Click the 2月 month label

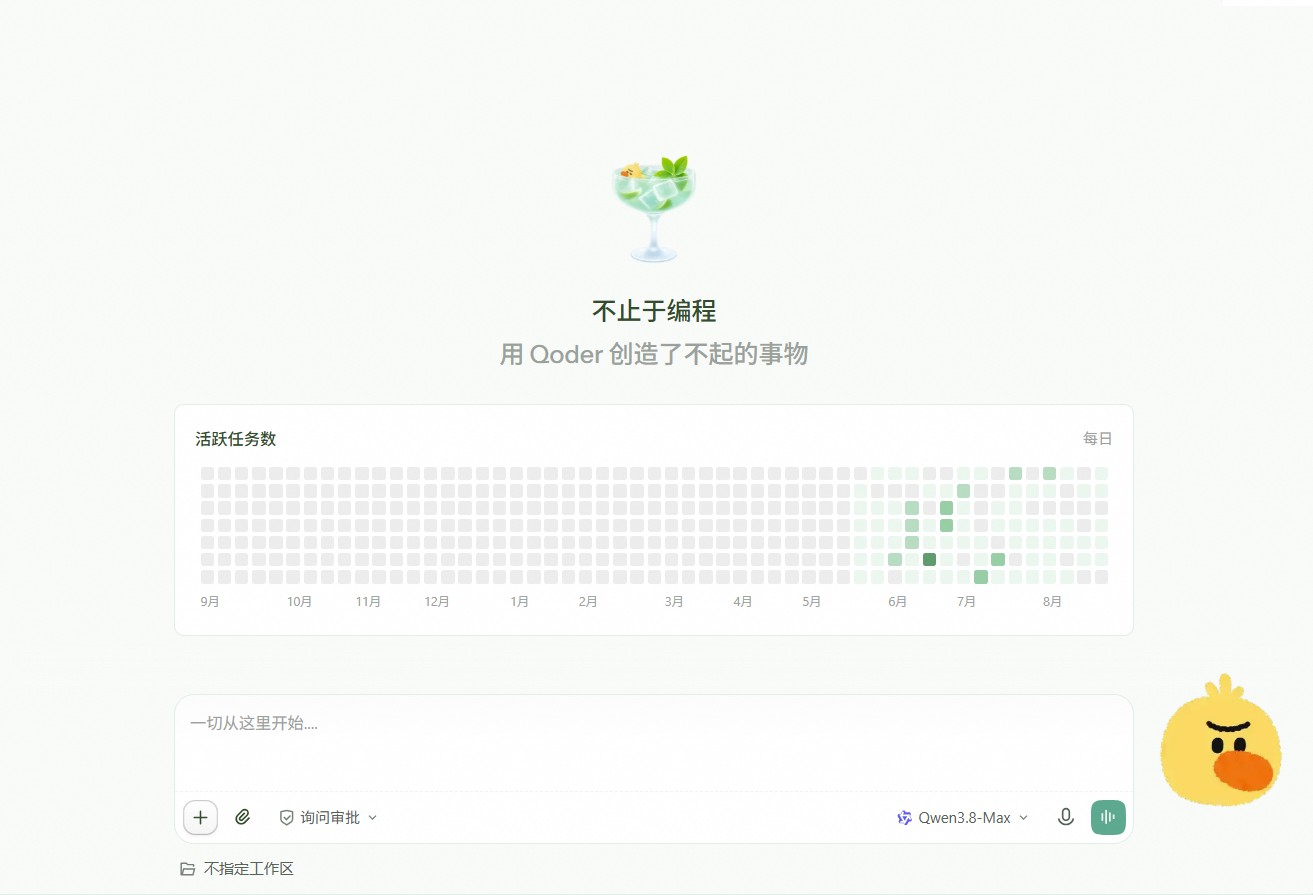(588, 601)
